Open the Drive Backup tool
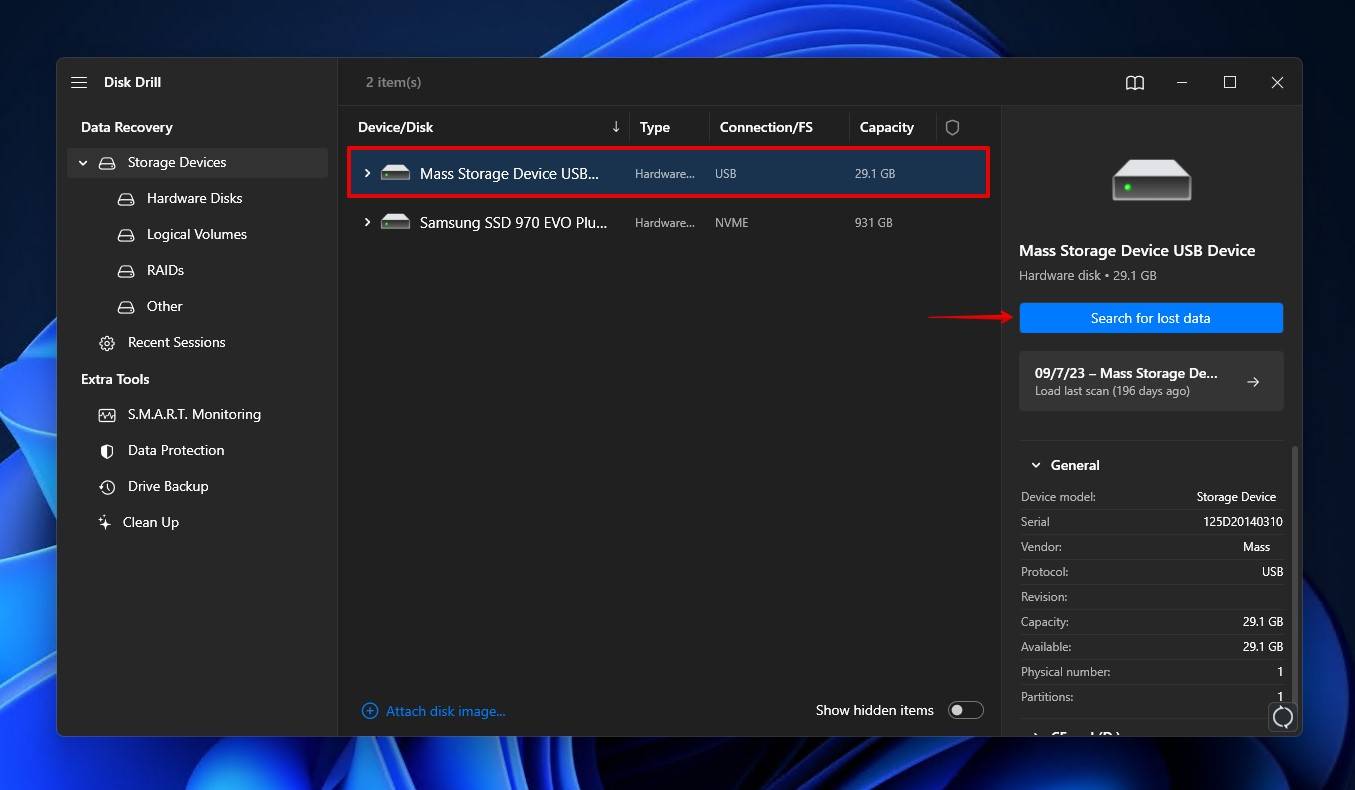Viewport: 1355px width, 790px height. coord(167,486)
